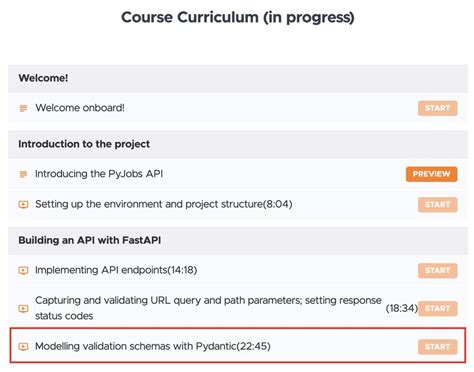Click the video icon for Modelling validation schemas
Screen dimensions: 474x372
pyautogui.click(x=23, y=346)
